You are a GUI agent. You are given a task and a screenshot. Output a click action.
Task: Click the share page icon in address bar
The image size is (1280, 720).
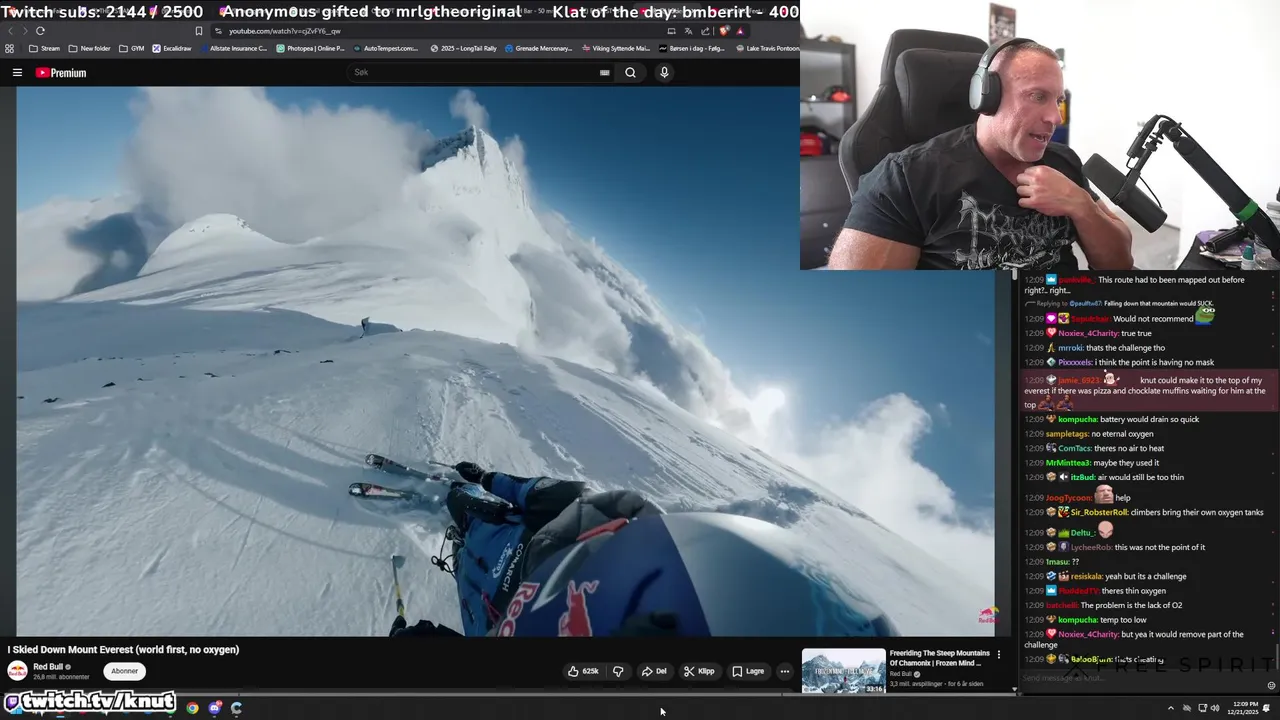tap(704, 31)
